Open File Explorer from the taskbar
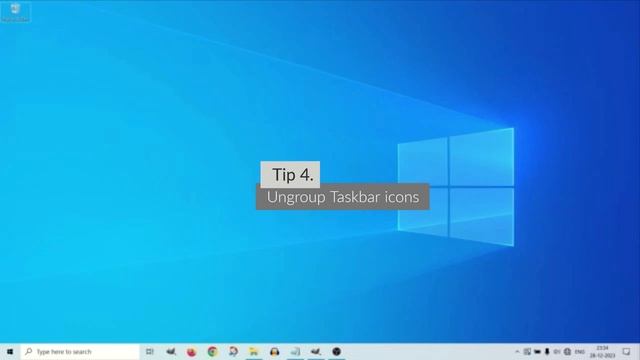640x360 pixels. pyautogui.click(x=254, y=351)
